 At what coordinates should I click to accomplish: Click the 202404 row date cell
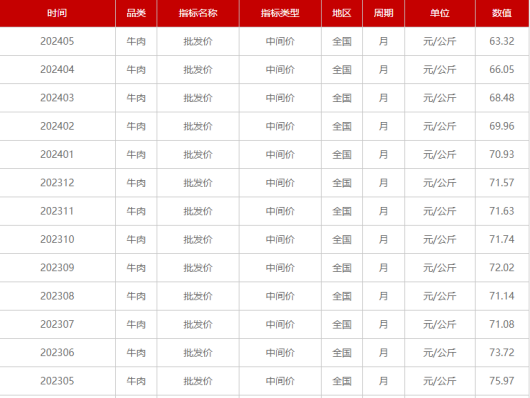pos(57,70)
